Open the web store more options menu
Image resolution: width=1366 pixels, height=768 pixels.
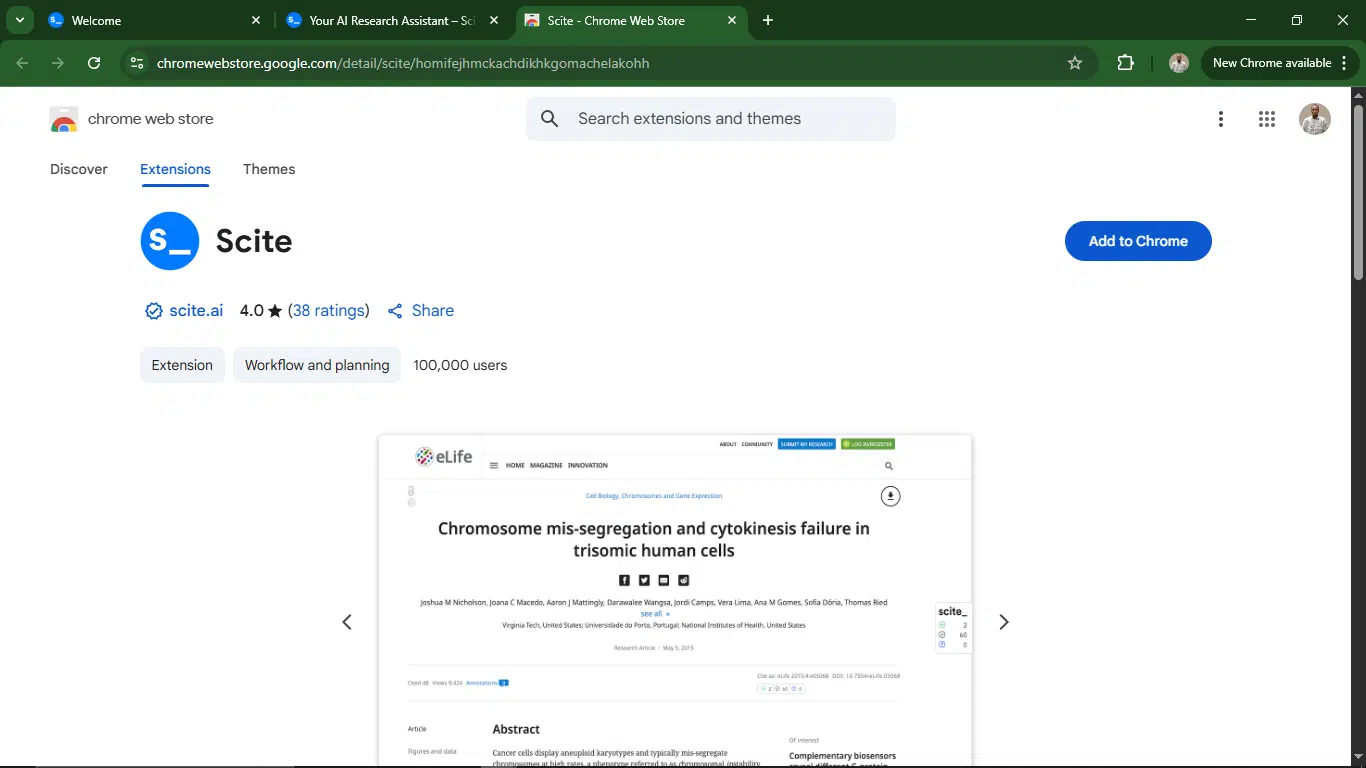pos(1221,119)
